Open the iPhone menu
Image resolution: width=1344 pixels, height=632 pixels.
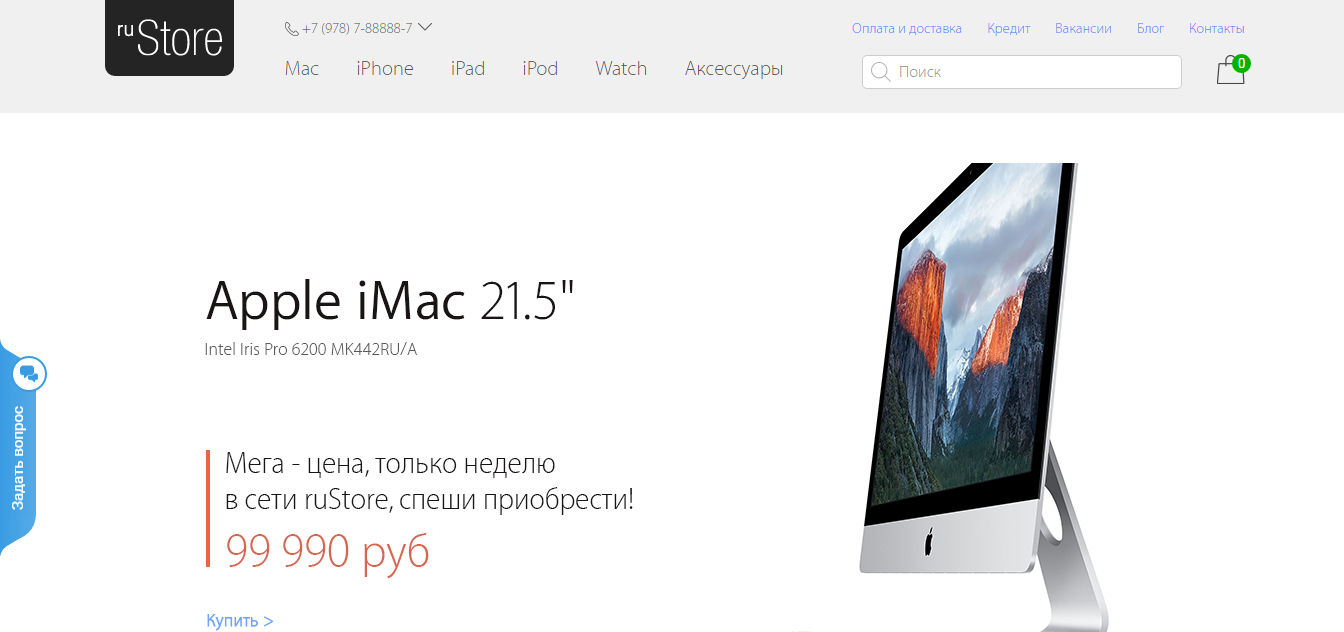pos(385,69)
